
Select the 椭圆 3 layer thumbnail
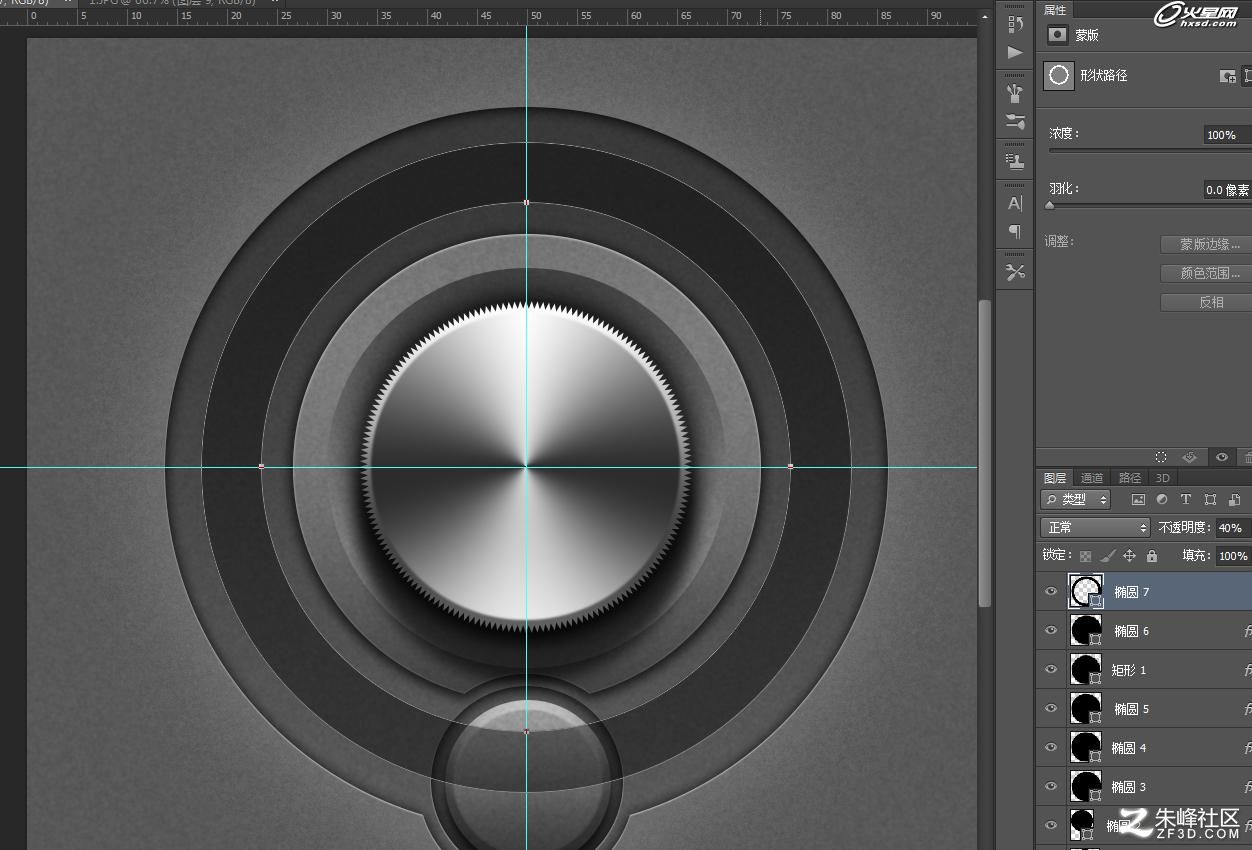coord(1086,787)
